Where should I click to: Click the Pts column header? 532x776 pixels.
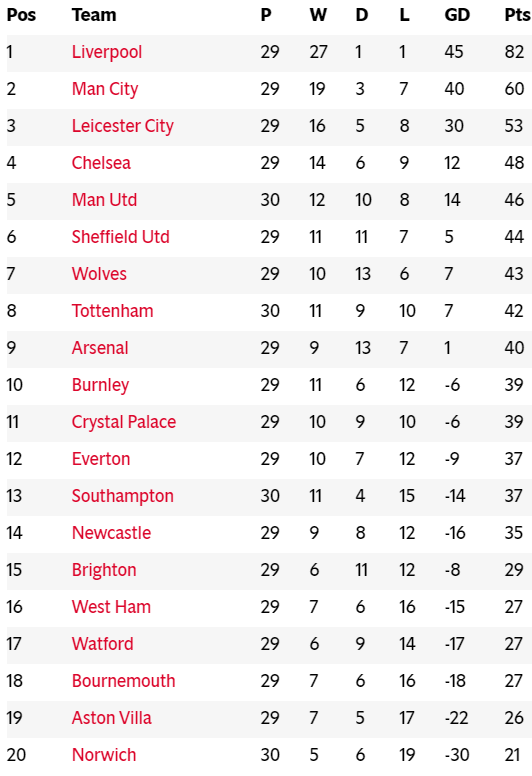click(517, 15)
